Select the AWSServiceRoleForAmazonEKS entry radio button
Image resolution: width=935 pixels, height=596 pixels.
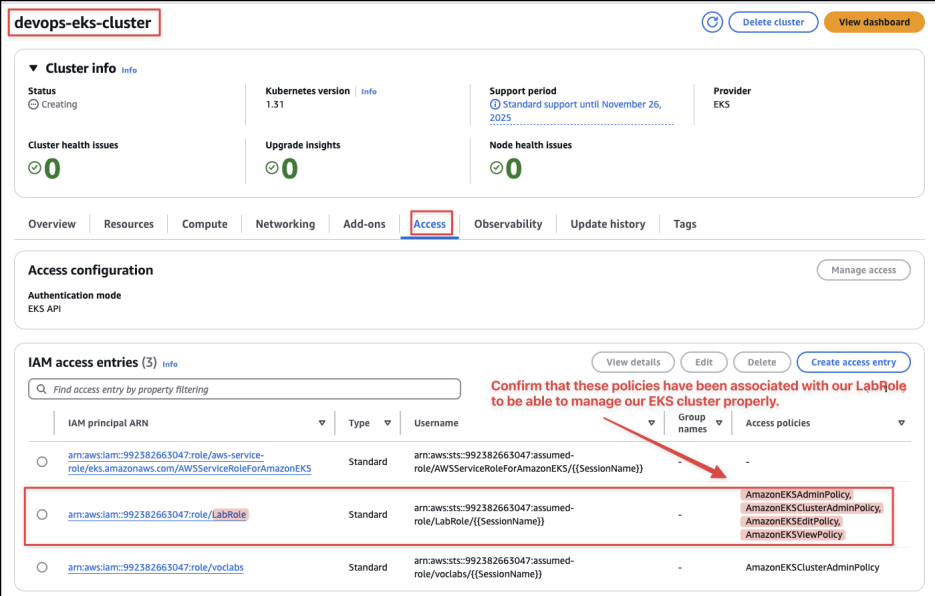coord(42,461)
